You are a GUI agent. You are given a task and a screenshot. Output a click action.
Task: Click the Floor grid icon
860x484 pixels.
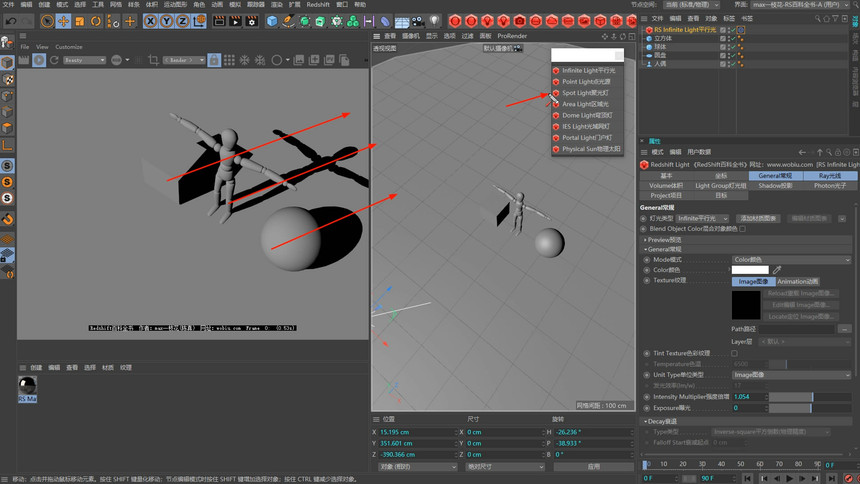[x=401, y=21]
